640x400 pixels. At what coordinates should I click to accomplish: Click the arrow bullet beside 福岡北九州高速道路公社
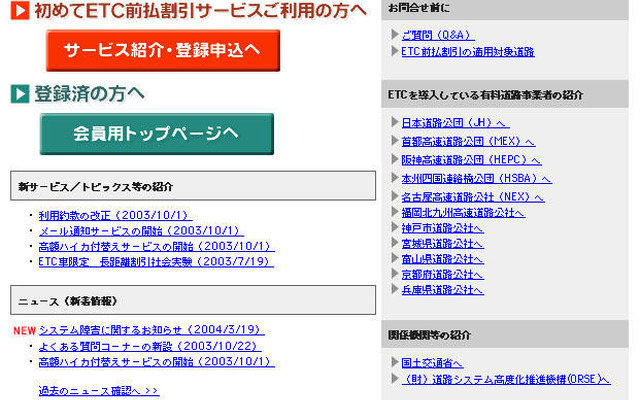click(x=394, y=211)
